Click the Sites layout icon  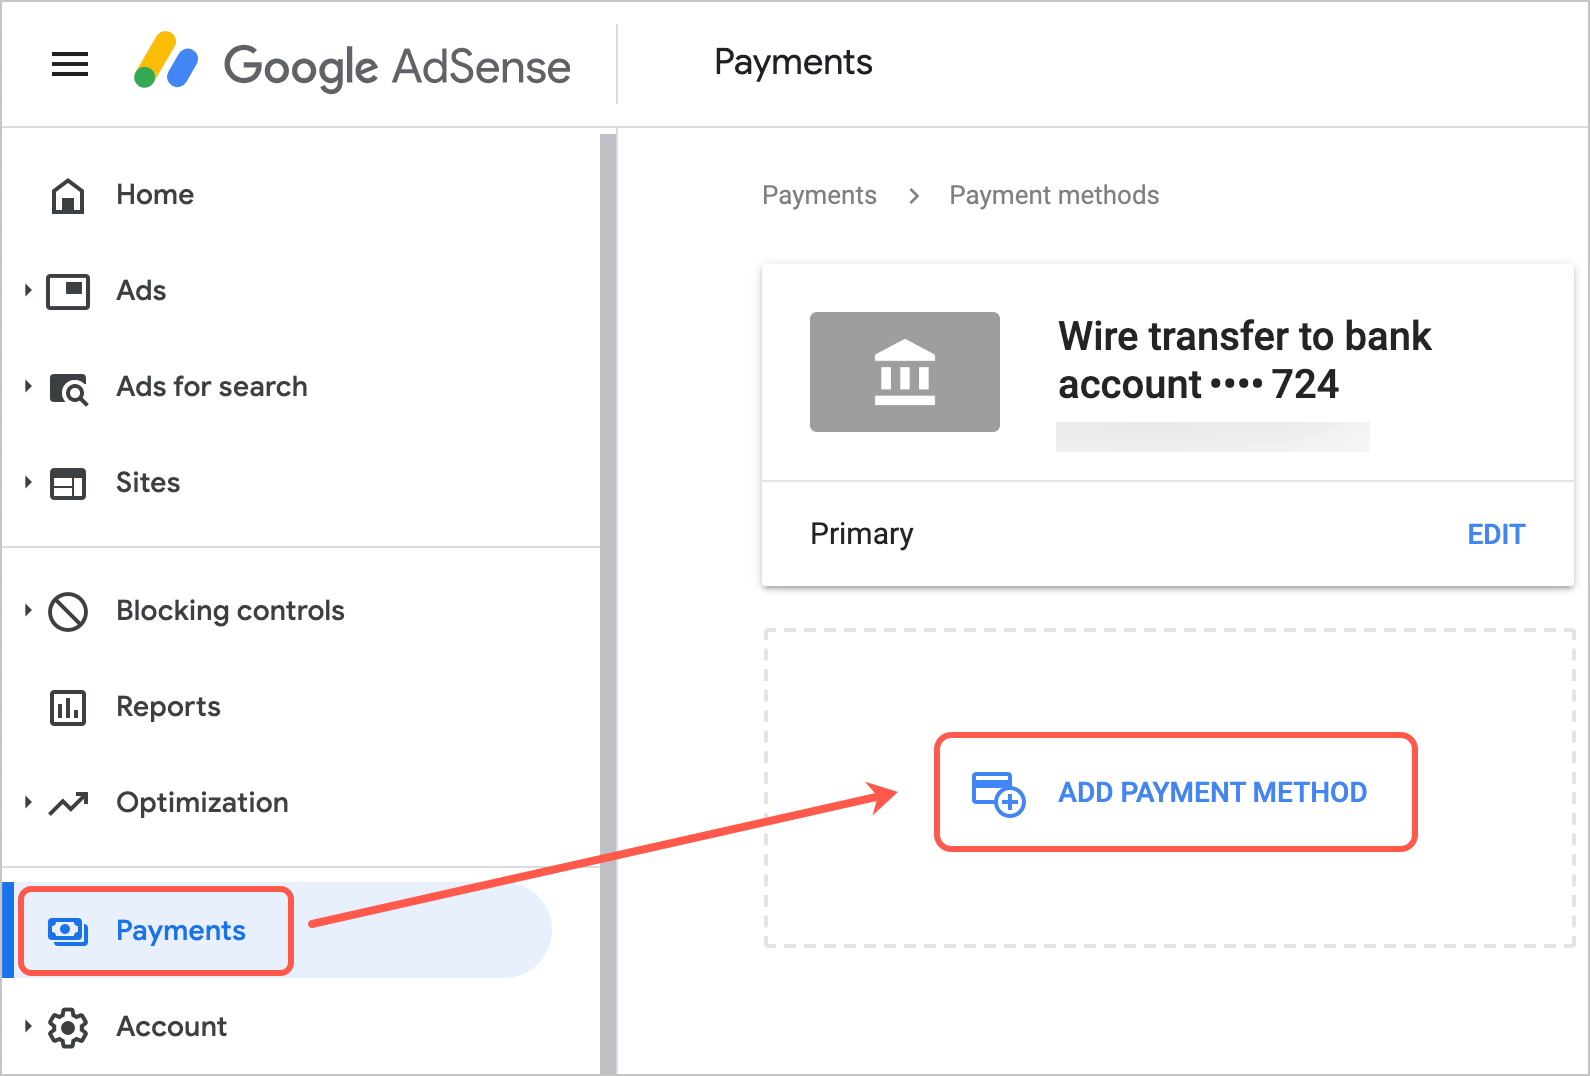[x=68, y=484]
